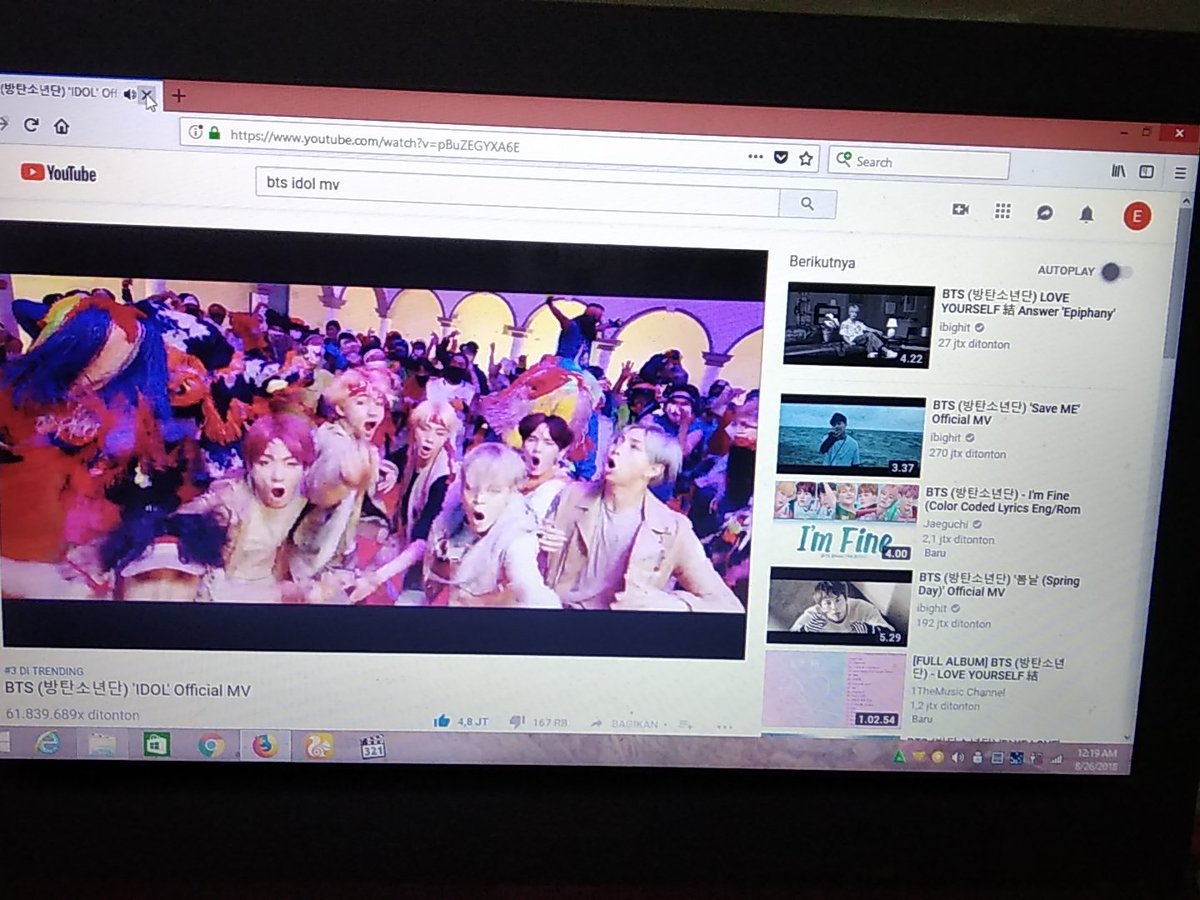
Task: Click the 'Save ME' Official MV title
Action: 1007,412
